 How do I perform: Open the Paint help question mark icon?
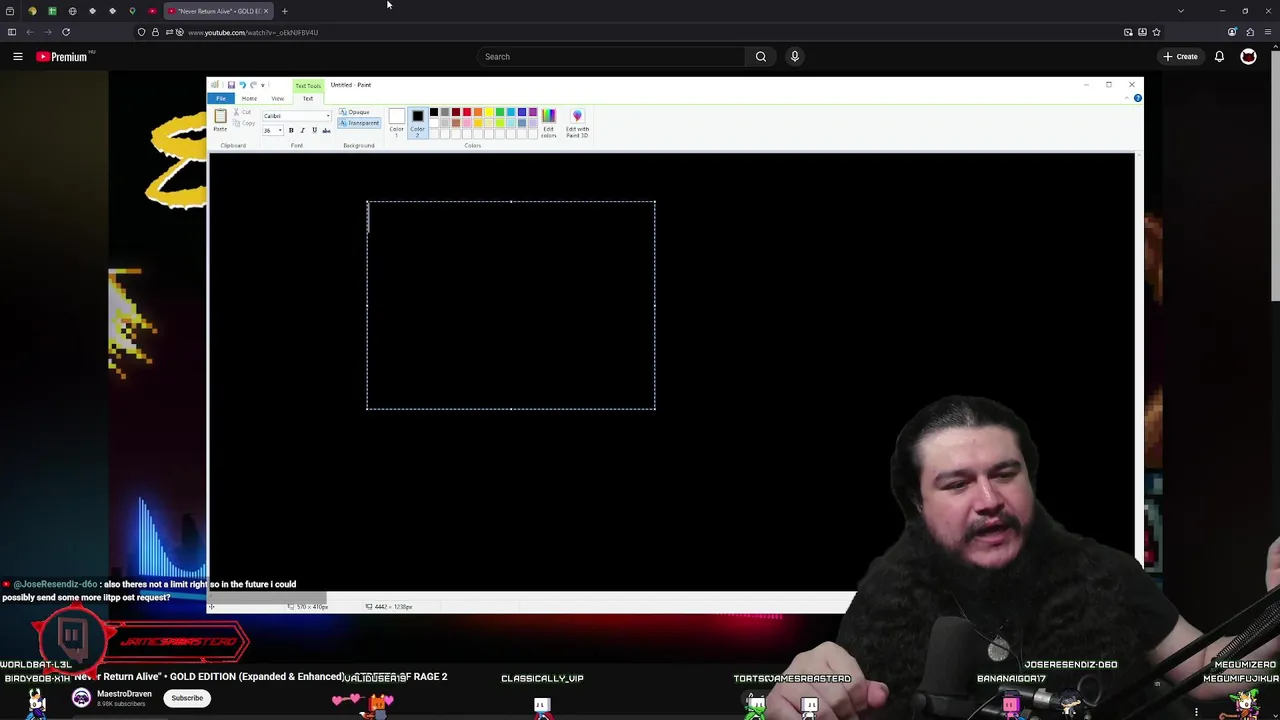pos(1137,98)
